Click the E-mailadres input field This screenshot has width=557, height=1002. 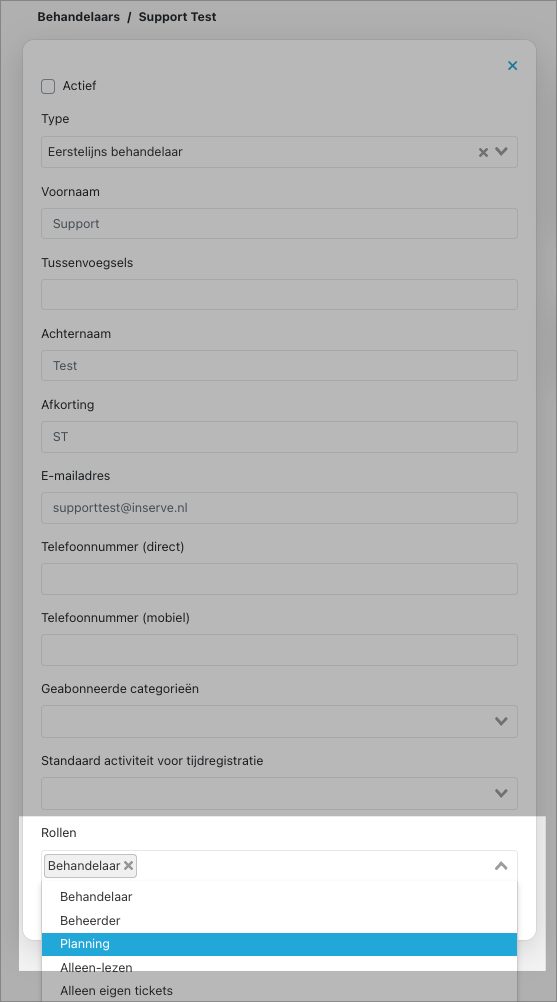[279, 508]
